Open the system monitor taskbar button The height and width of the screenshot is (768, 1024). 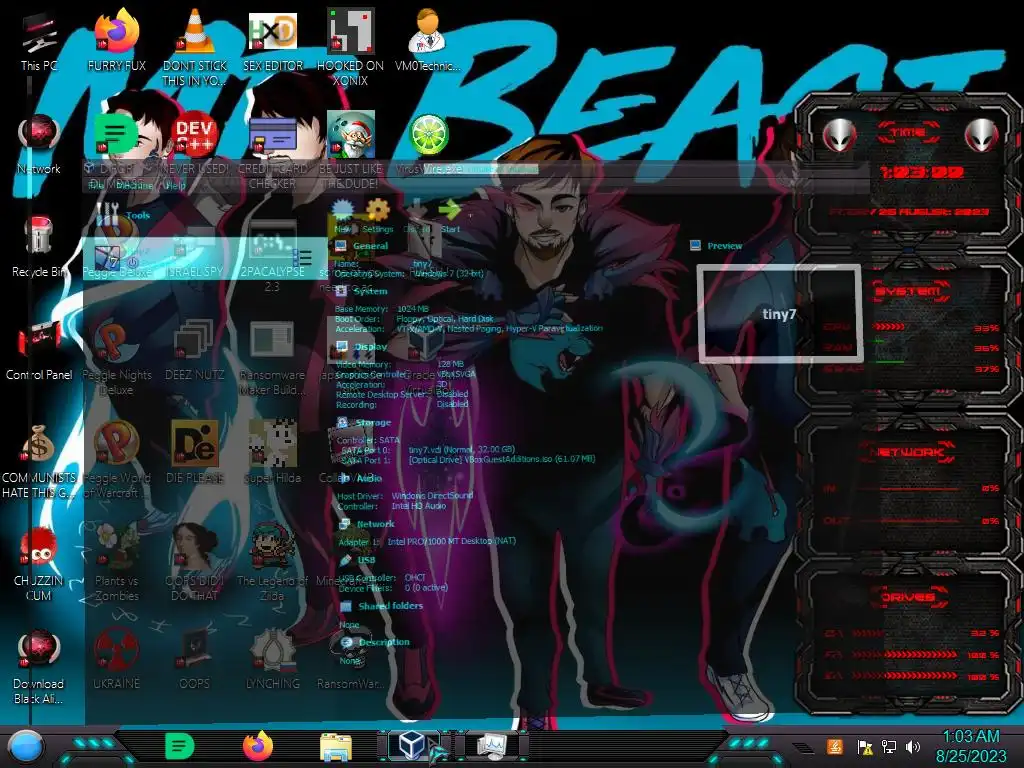click(492, 745)
